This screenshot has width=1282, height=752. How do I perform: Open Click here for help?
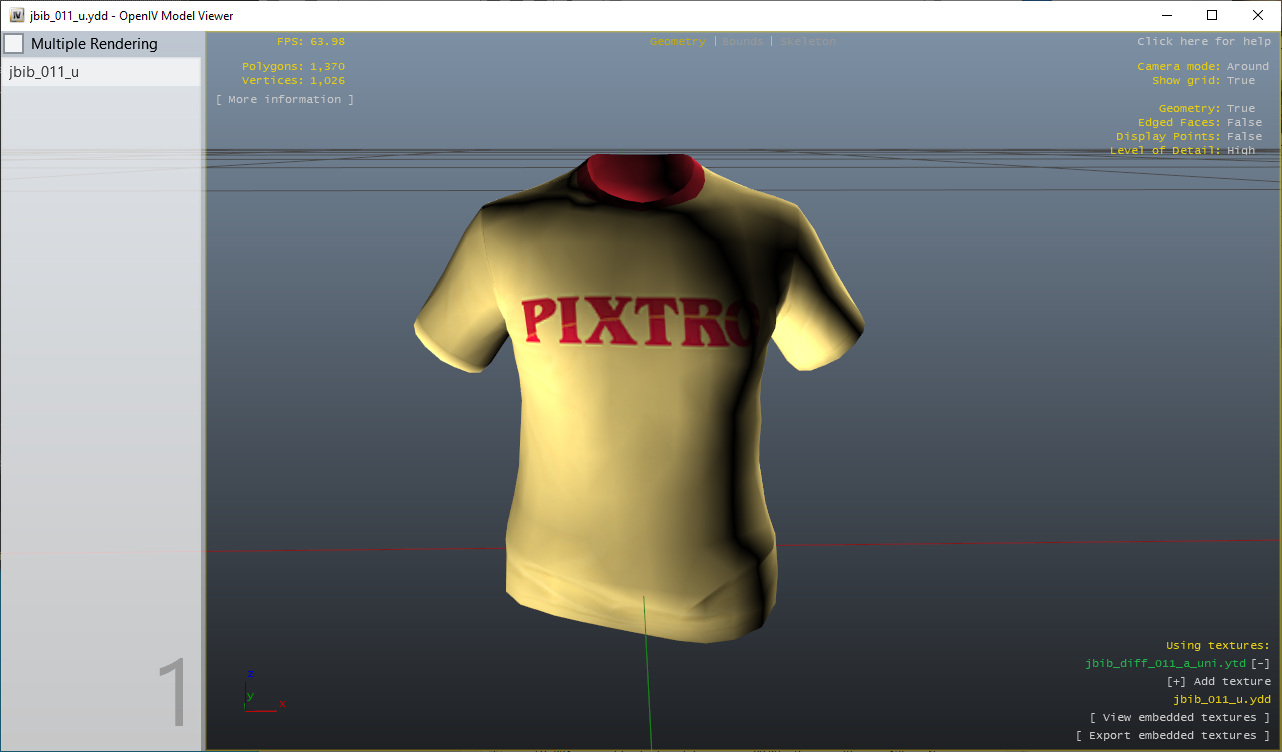1204,41
